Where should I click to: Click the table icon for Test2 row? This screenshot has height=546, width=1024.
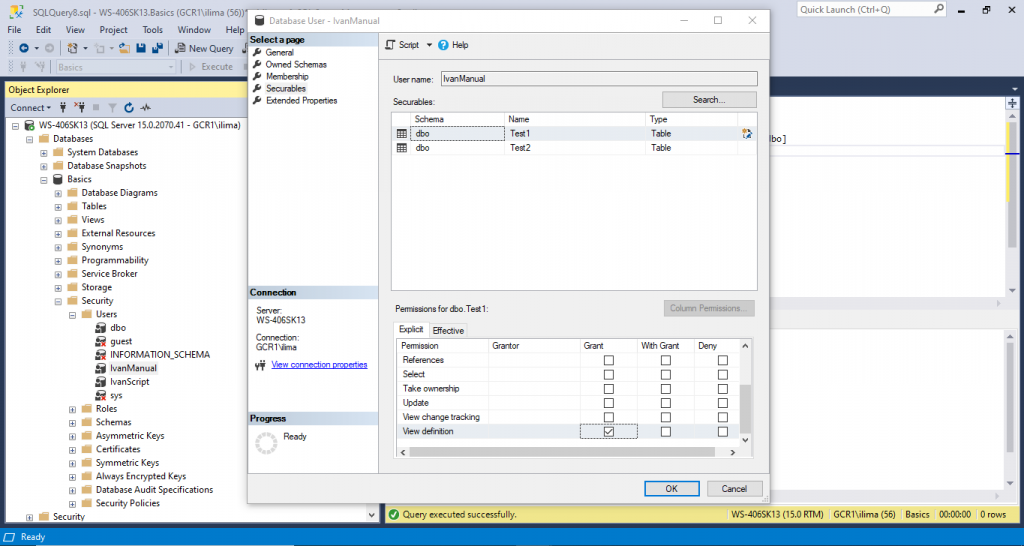[402, 148]
